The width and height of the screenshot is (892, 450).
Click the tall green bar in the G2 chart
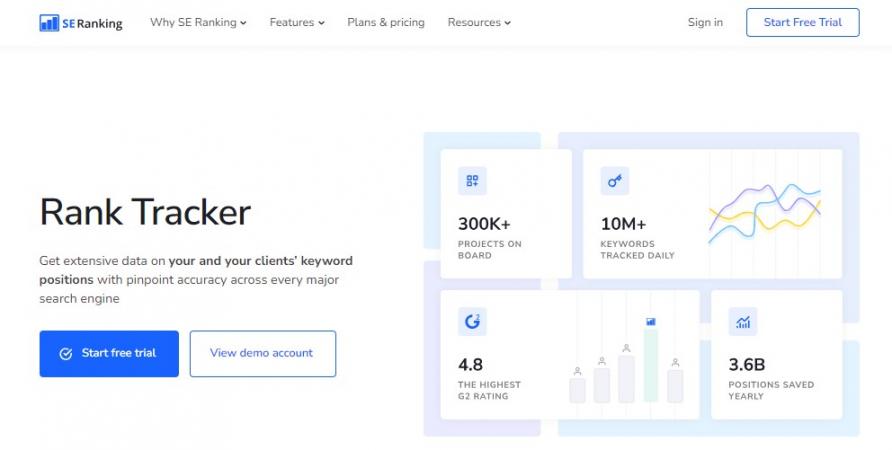coord(651,365)
